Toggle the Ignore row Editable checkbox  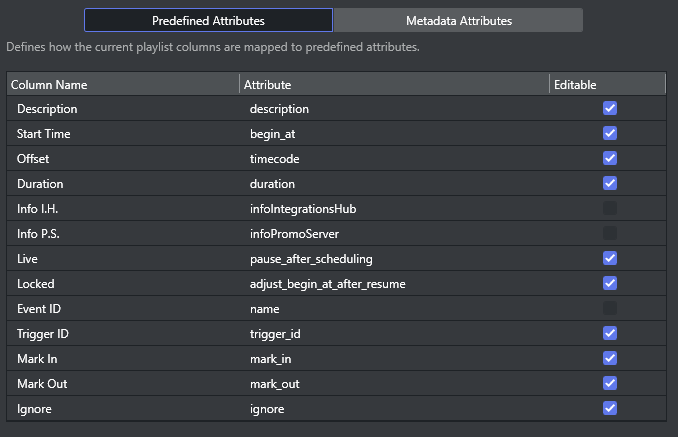[x=610, y=408]
